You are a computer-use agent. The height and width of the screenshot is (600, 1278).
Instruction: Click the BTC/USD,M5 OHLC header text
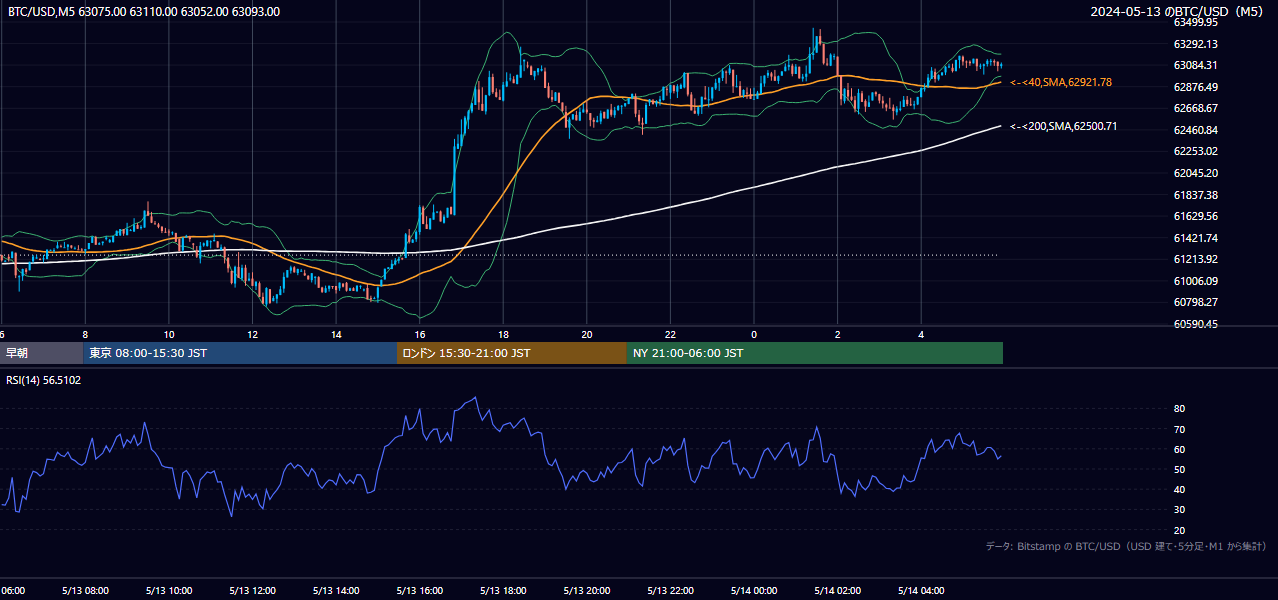[x=144, y=12]
